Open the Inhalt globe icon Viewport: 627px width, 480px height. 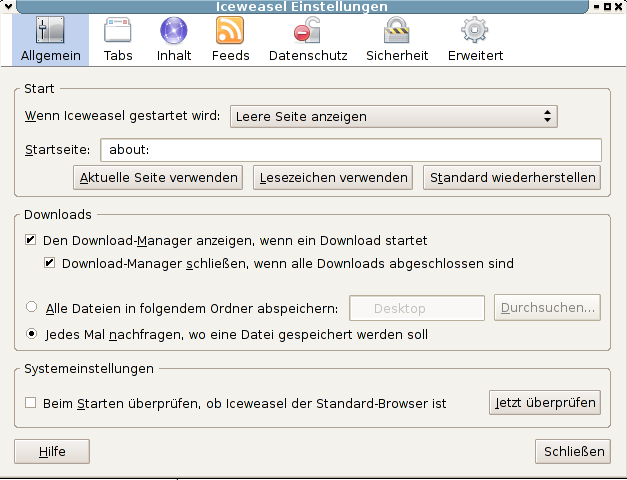pyautogui.click(x=174, y=32)
